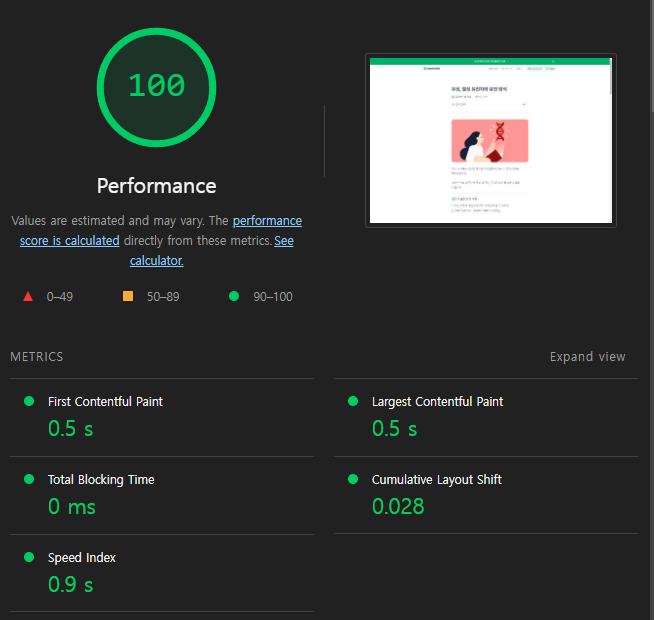Expand the Largest Contentful Paint metric
Viewport: 654px width, 620px height.
click(486, 418)
